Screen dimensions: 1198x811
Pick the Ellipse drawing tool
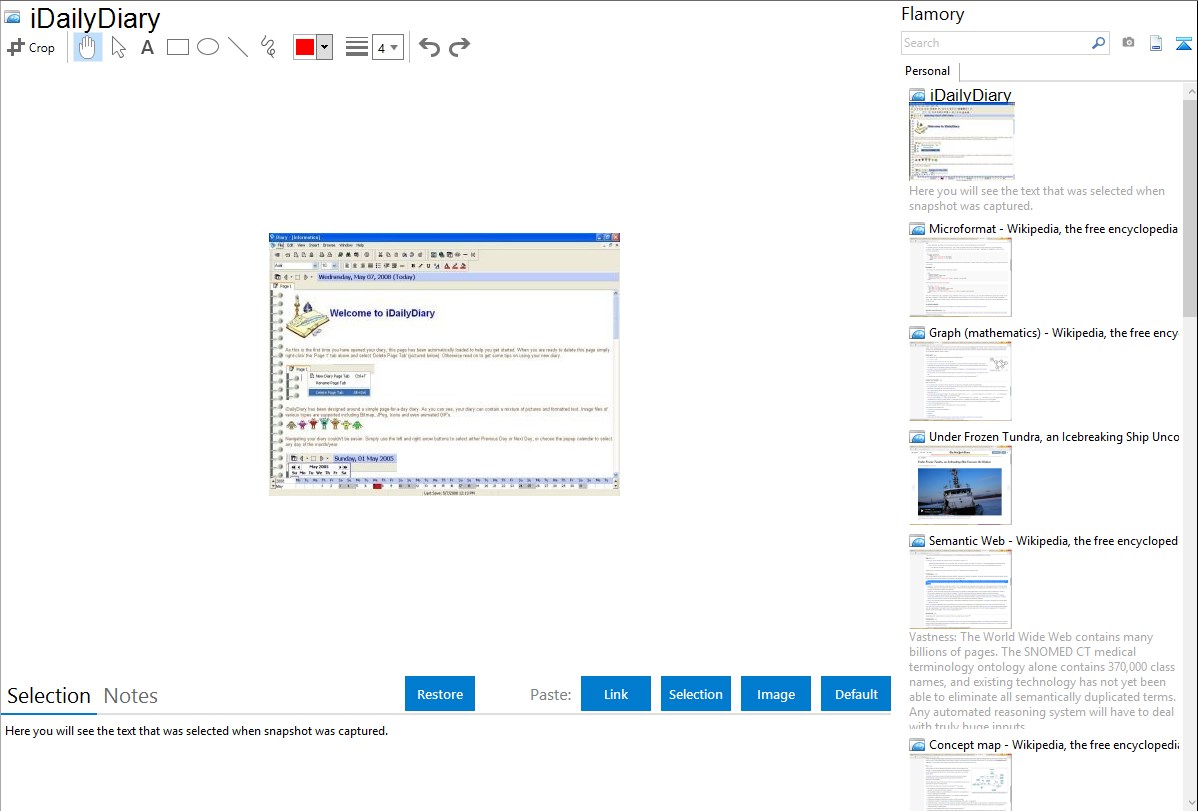[208, 47]
